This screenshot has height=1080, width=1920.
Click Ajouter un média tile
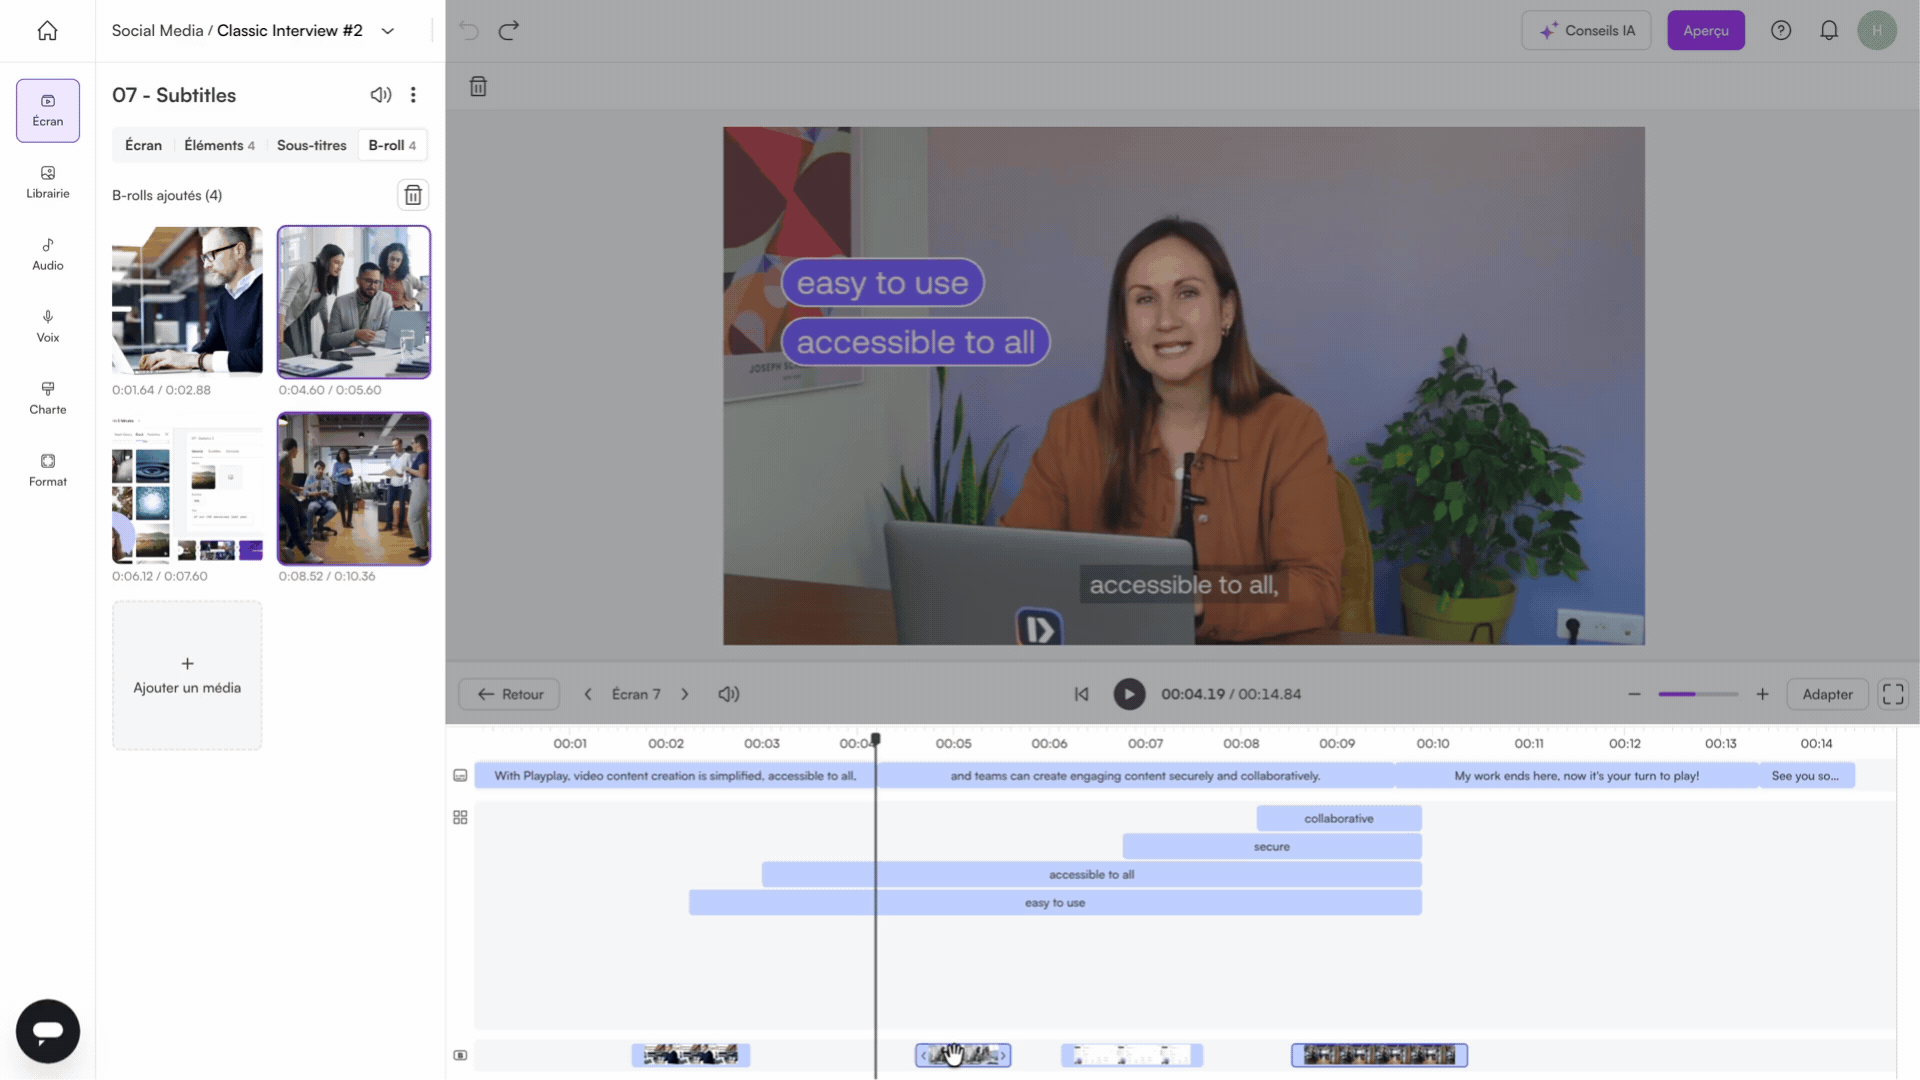pyautogui.click(x=187, y=675)
